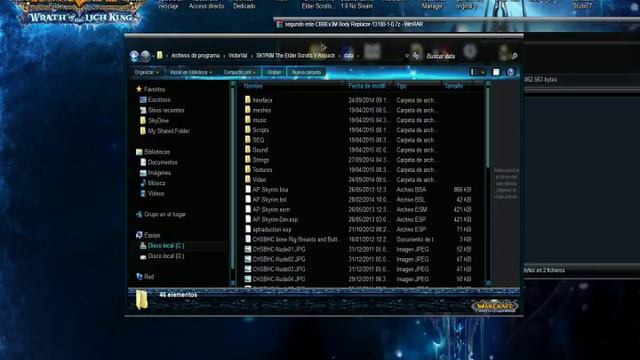Go forward with the Explorer forward arrow
This screenshot has width=640, height=360.
145,56
